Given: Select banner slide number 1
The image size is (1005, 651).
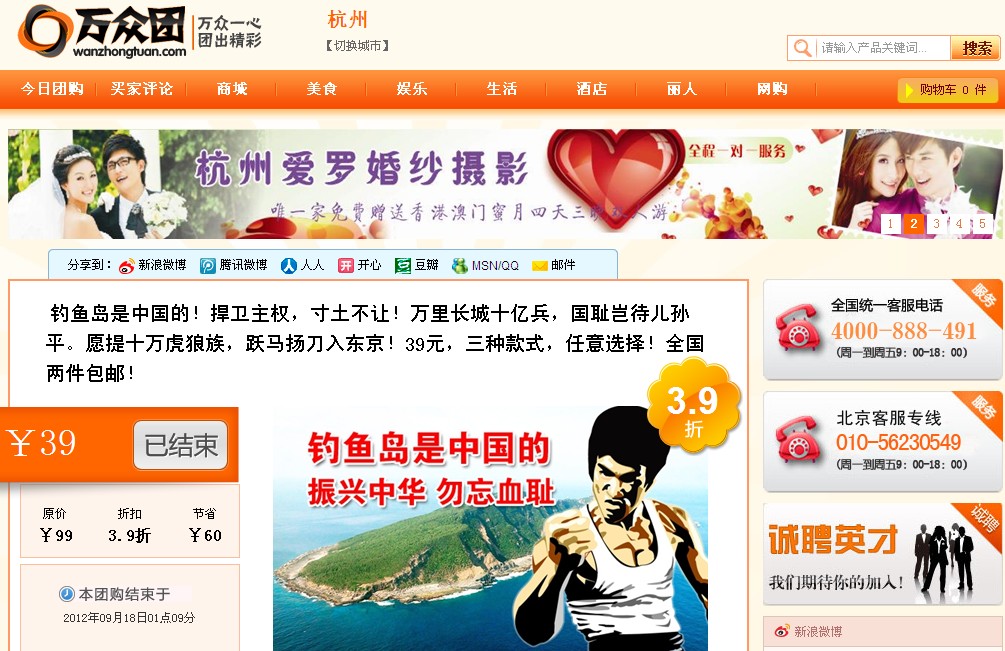Looking at the screenshot, I should 890,224.
